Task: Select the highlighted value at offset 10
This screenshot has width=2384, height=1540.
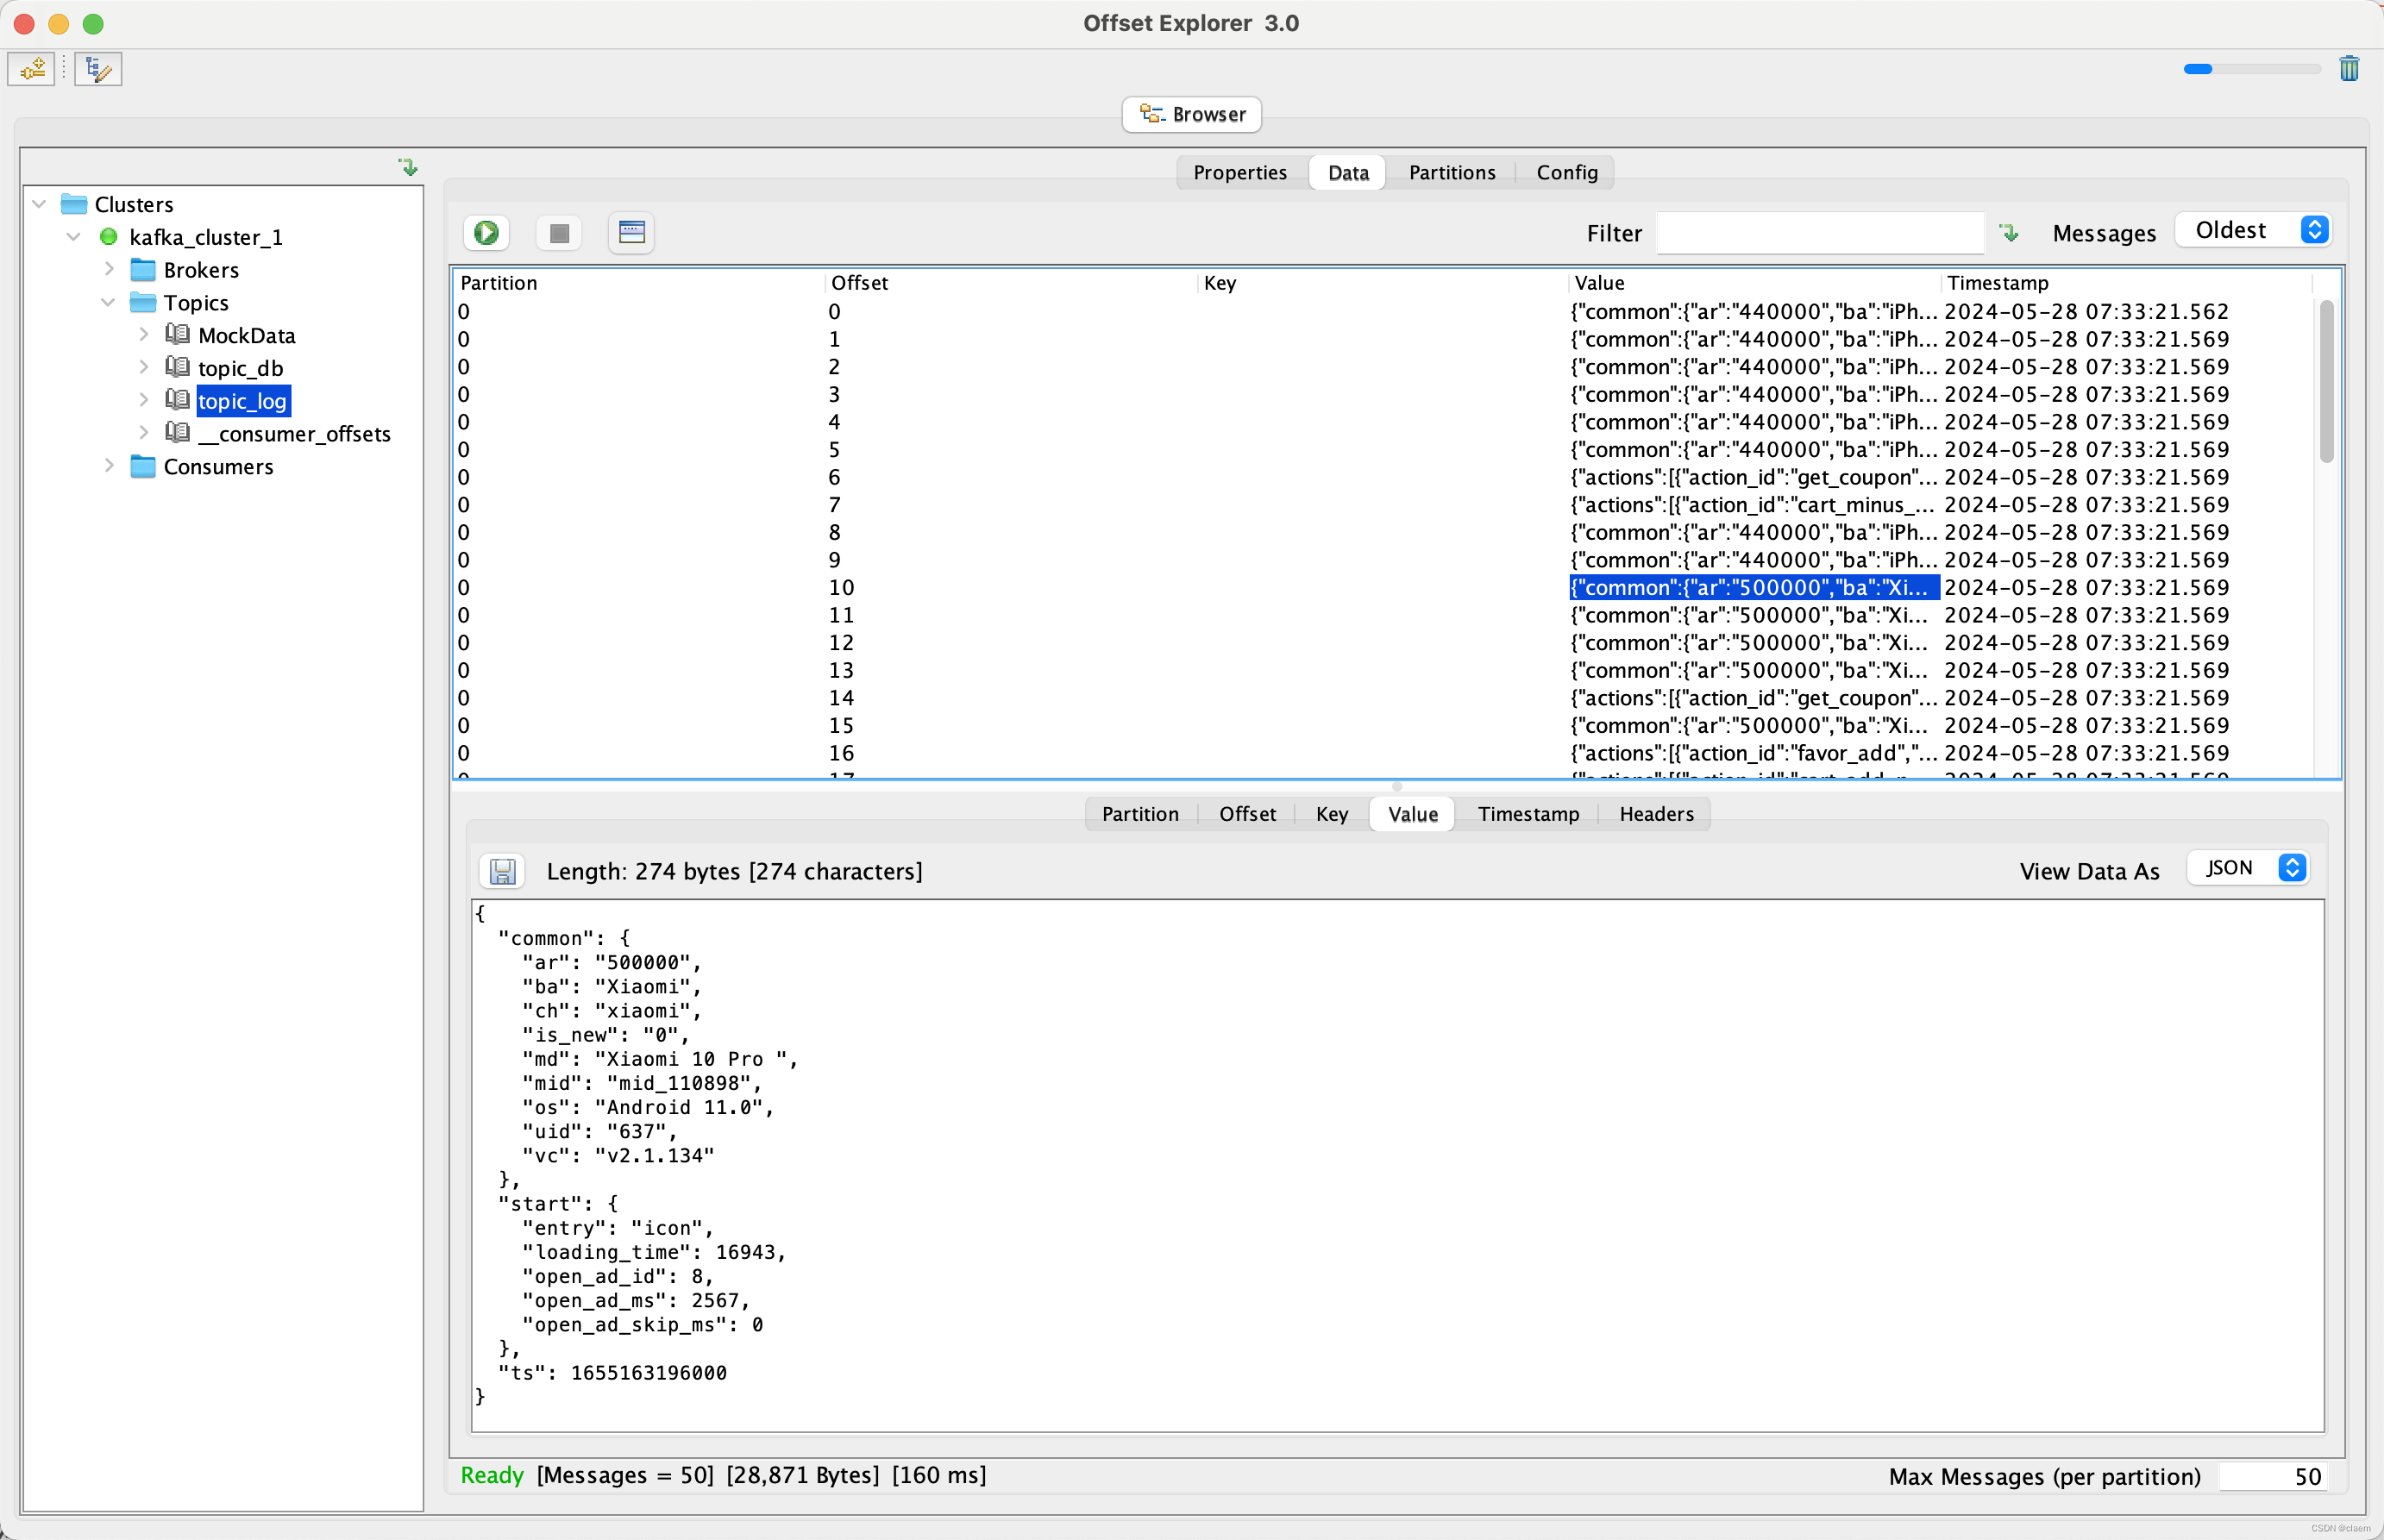Action: pyautogui.click(x=1754, y=587)
